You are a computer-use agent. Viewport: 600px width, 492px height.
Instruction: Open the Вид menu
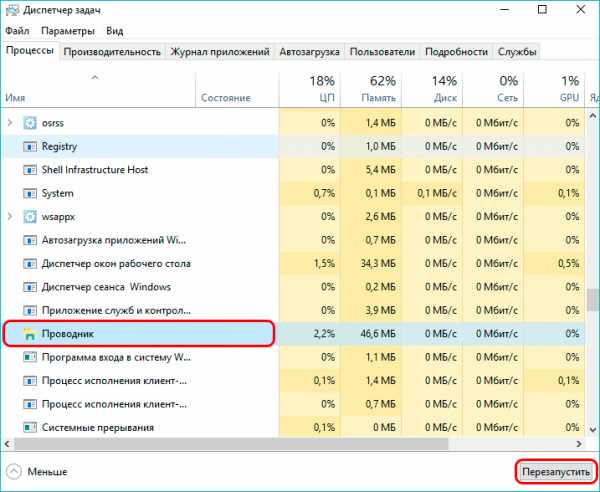click(x=115, y=31)
